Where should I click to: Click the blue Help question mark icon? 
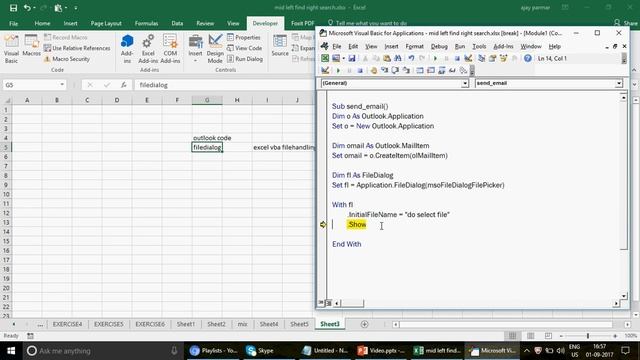(x=528, y=58)
